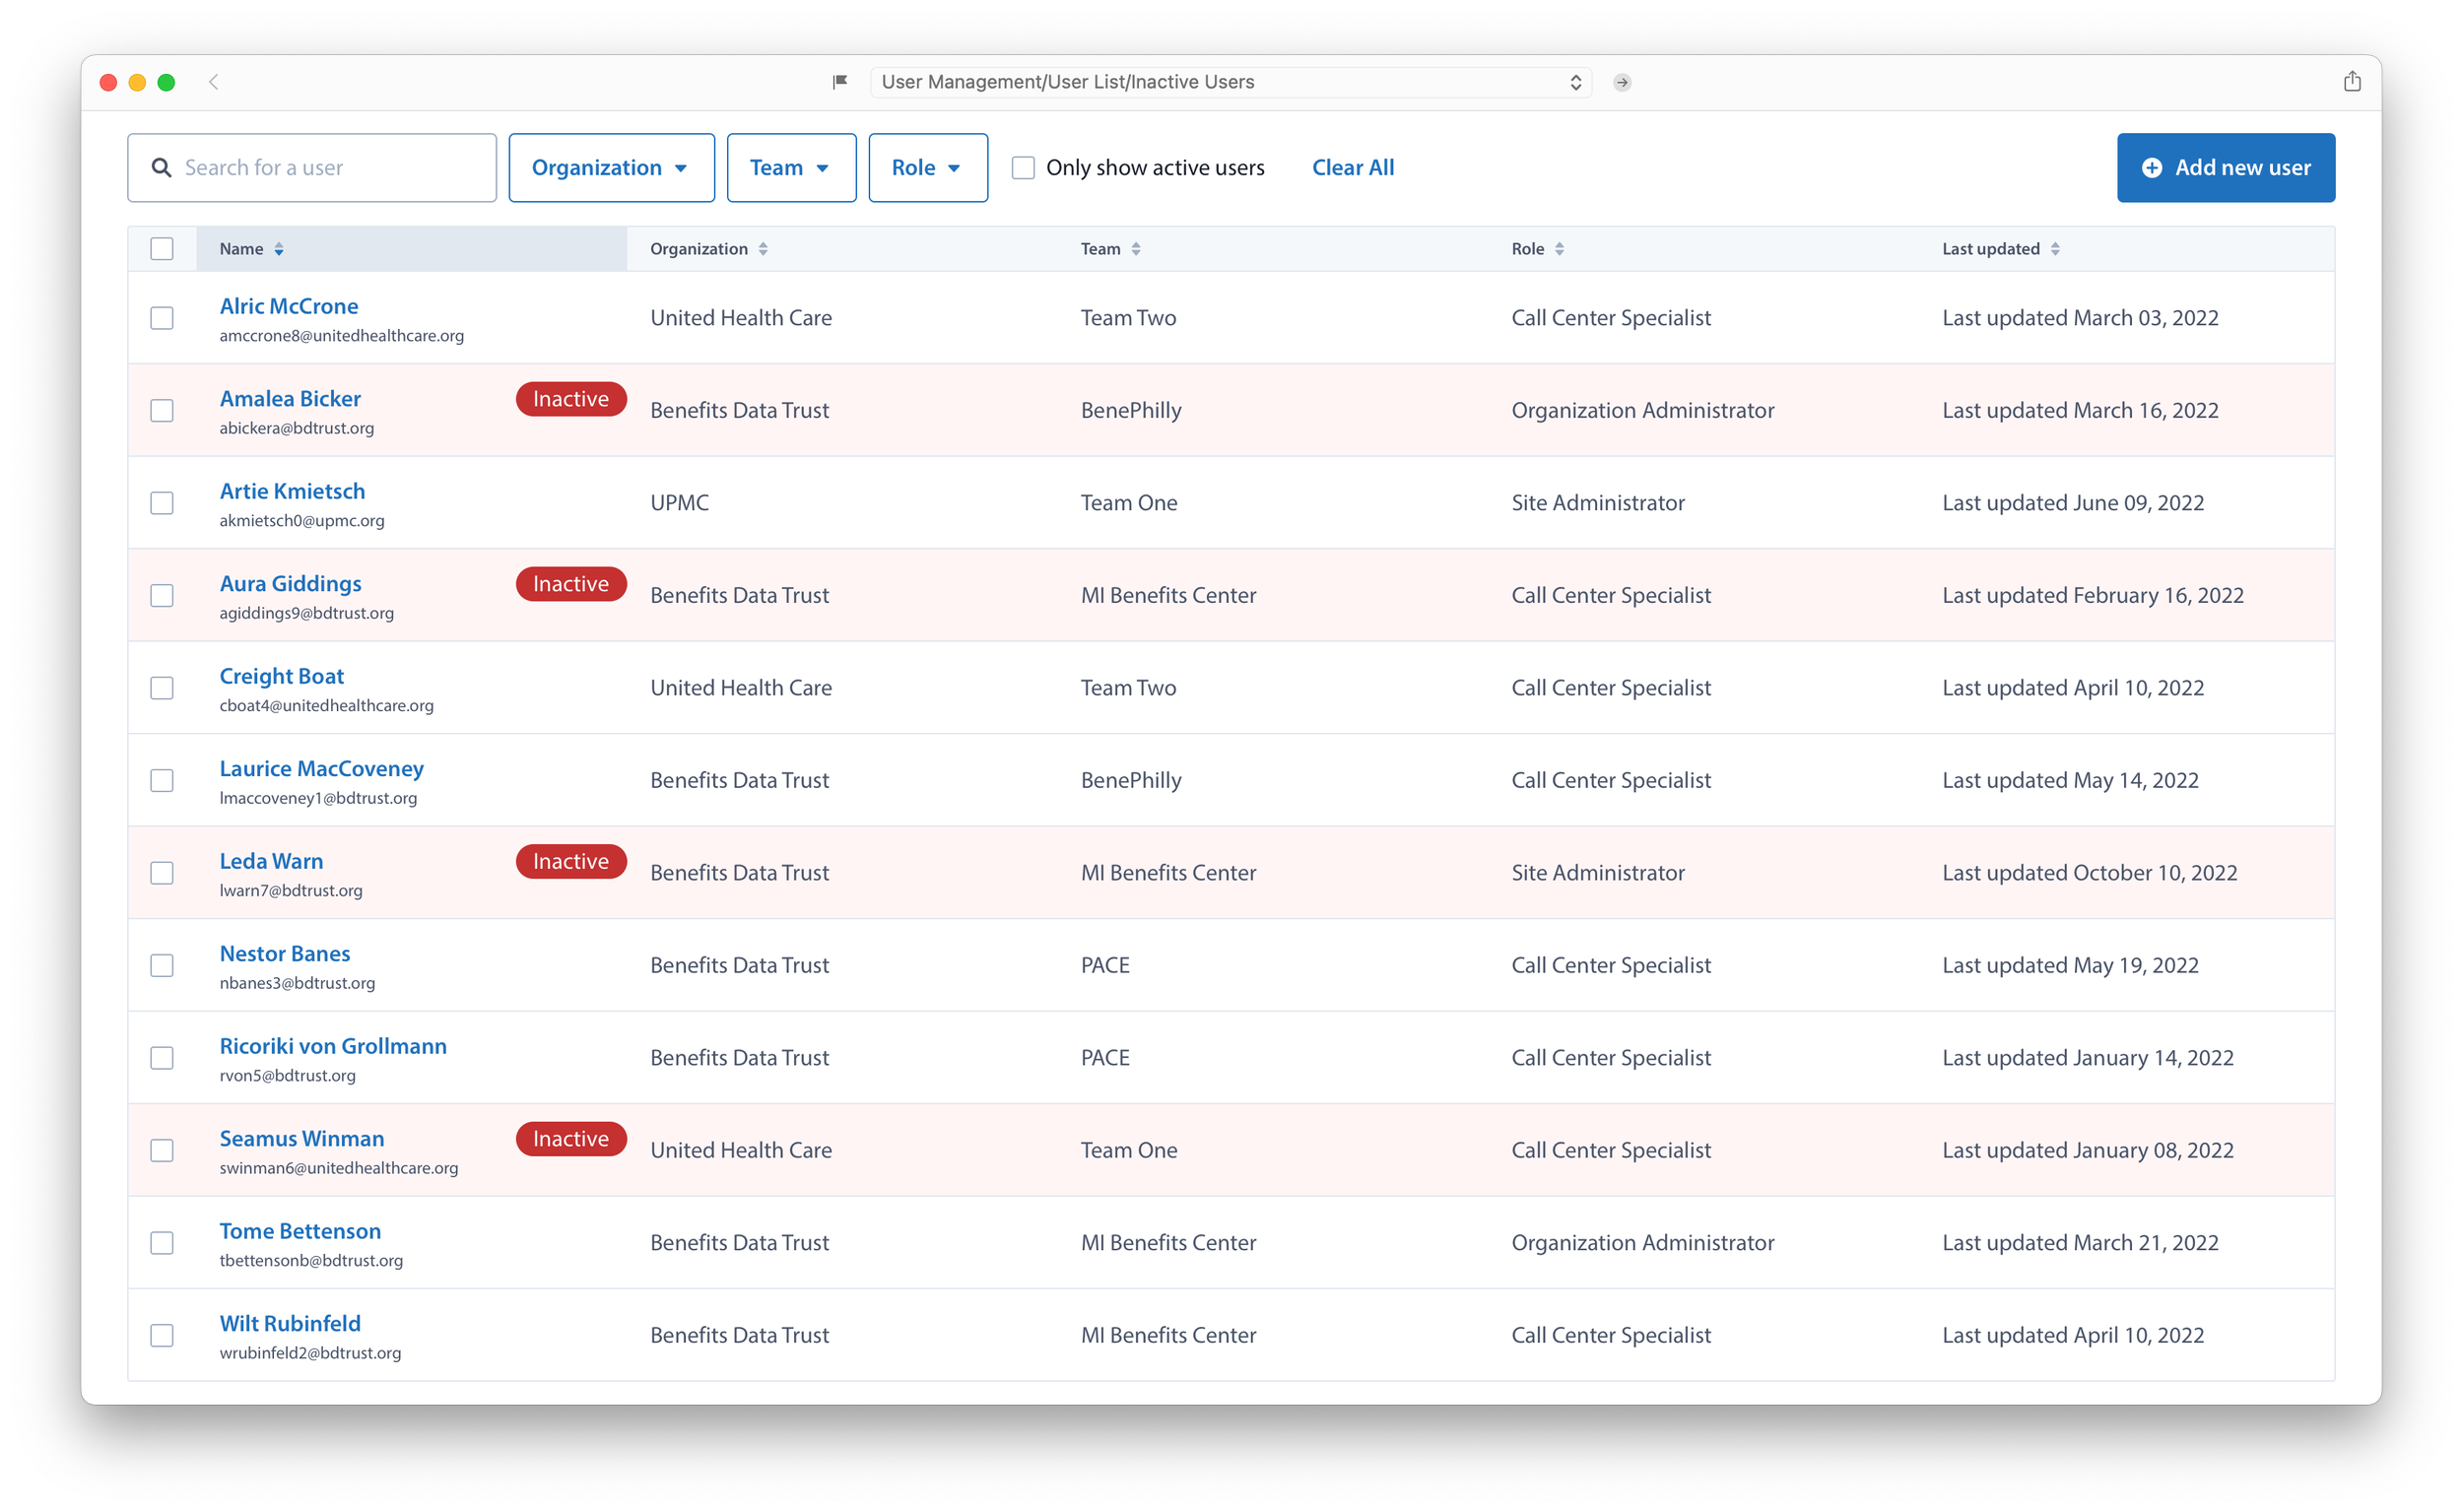Sort by Role column arrows

(x=1559, y=249)
